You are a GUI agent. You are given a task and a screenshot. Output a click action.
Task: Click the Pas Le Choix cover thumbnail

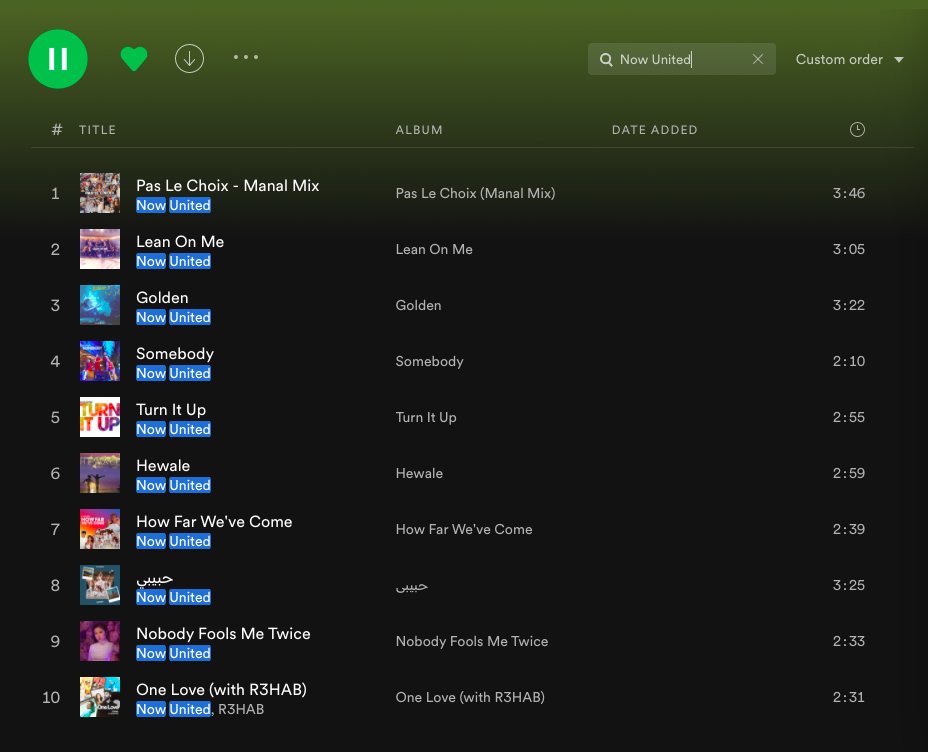(x=100, y=193)
